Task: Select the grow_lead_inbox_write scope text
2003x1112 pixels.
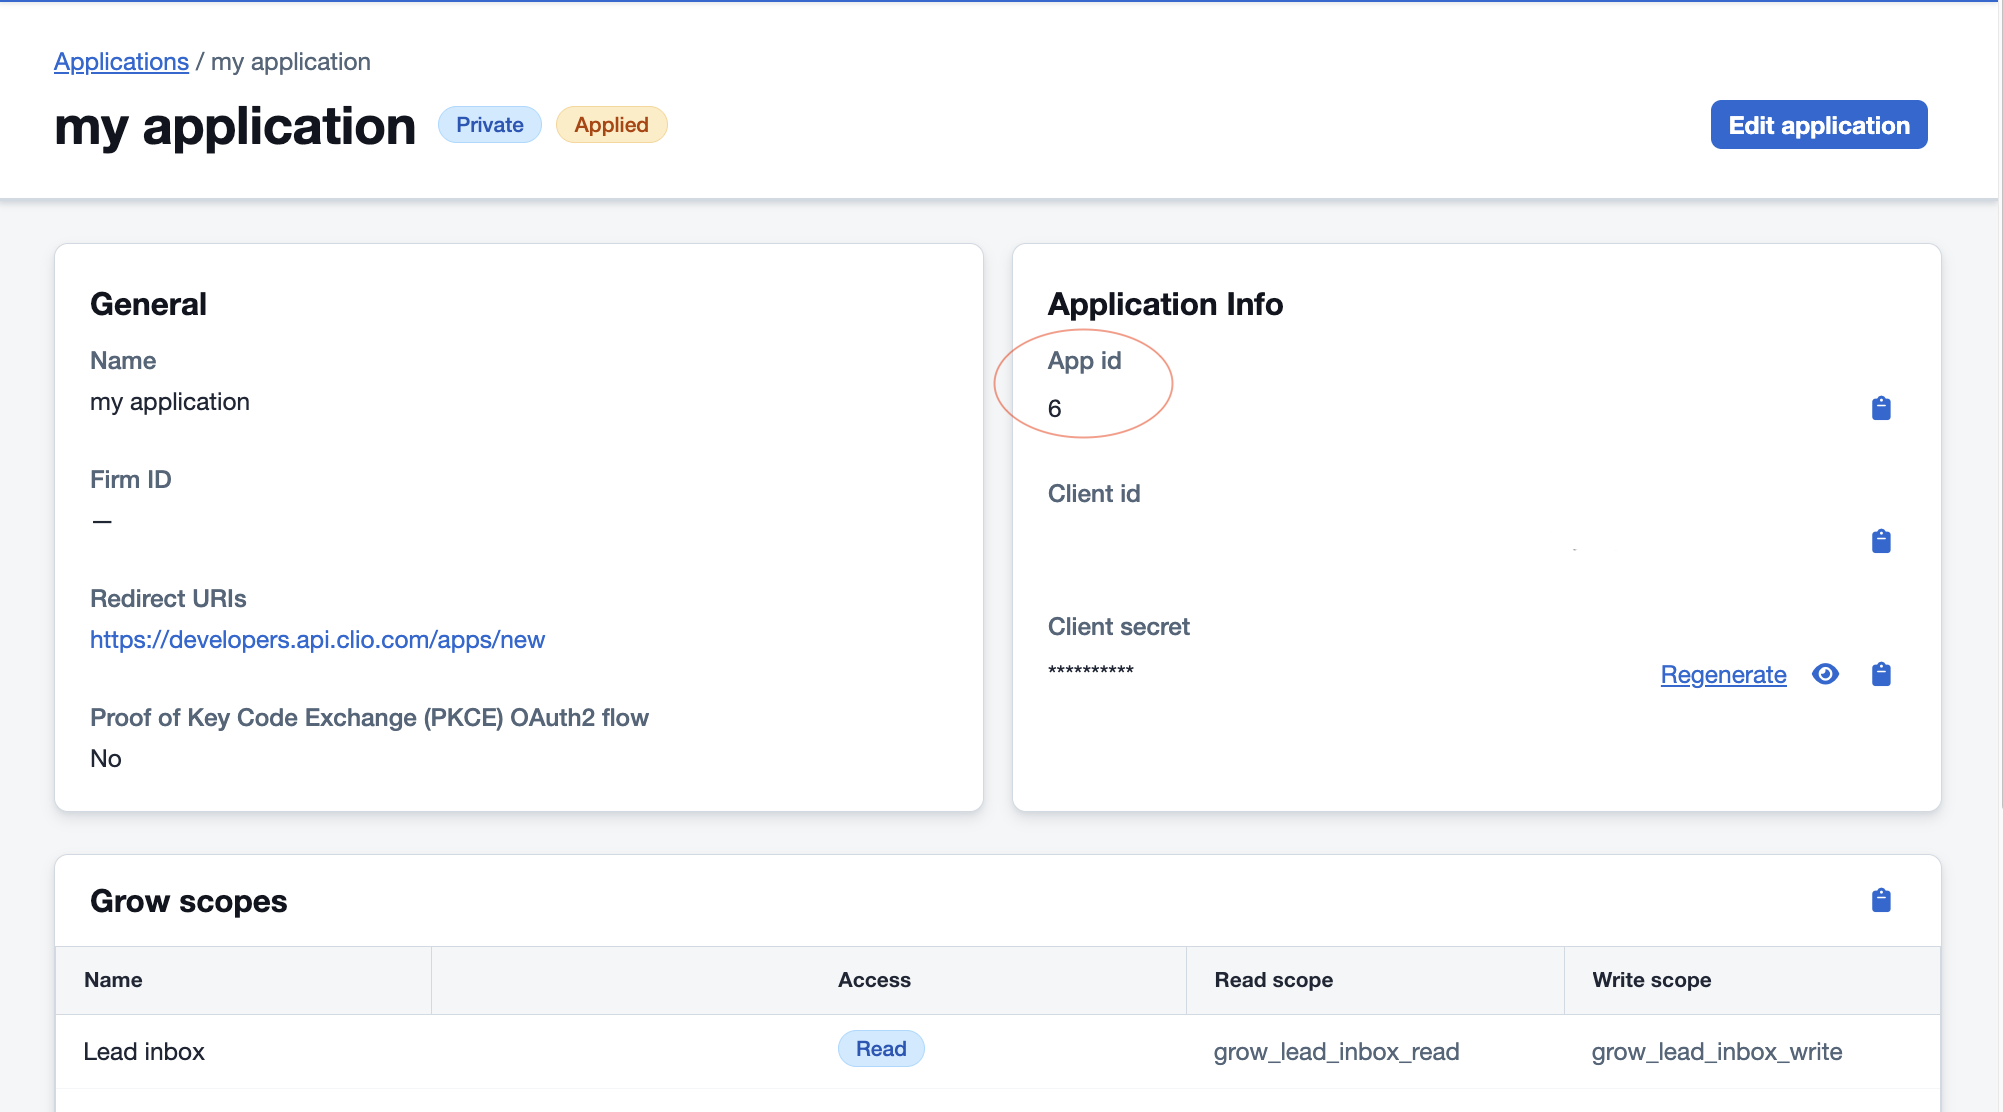Action: tap(1717, 1051)
